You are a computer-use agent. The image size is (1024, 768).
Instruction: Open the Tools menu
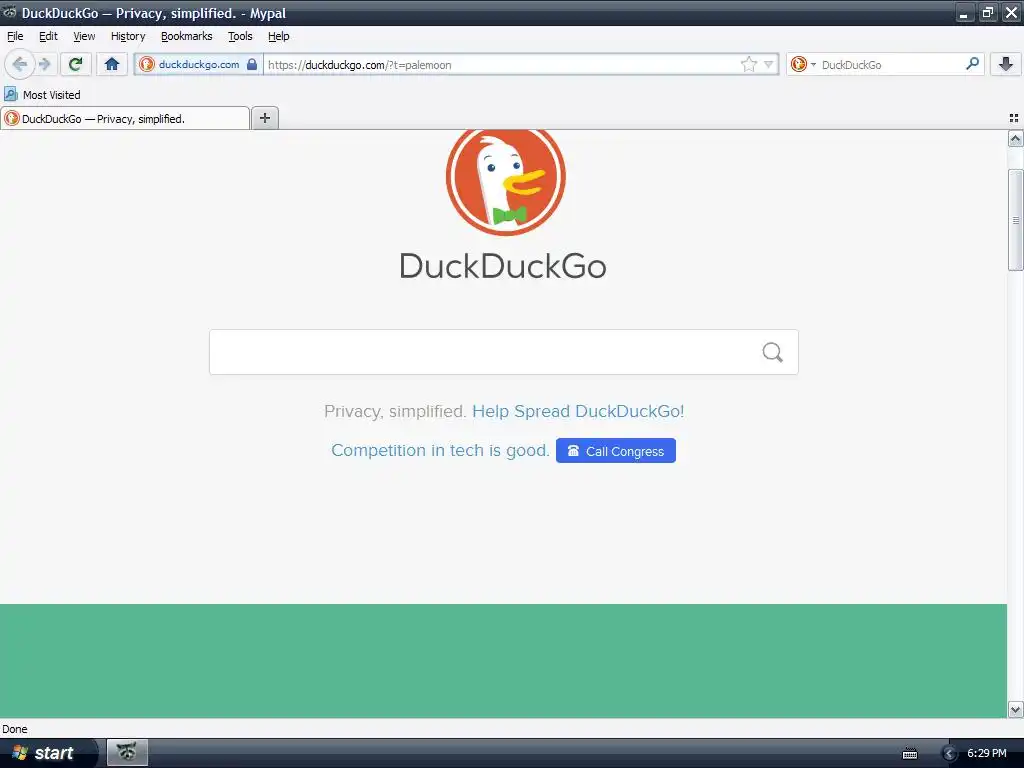[240, 36]
